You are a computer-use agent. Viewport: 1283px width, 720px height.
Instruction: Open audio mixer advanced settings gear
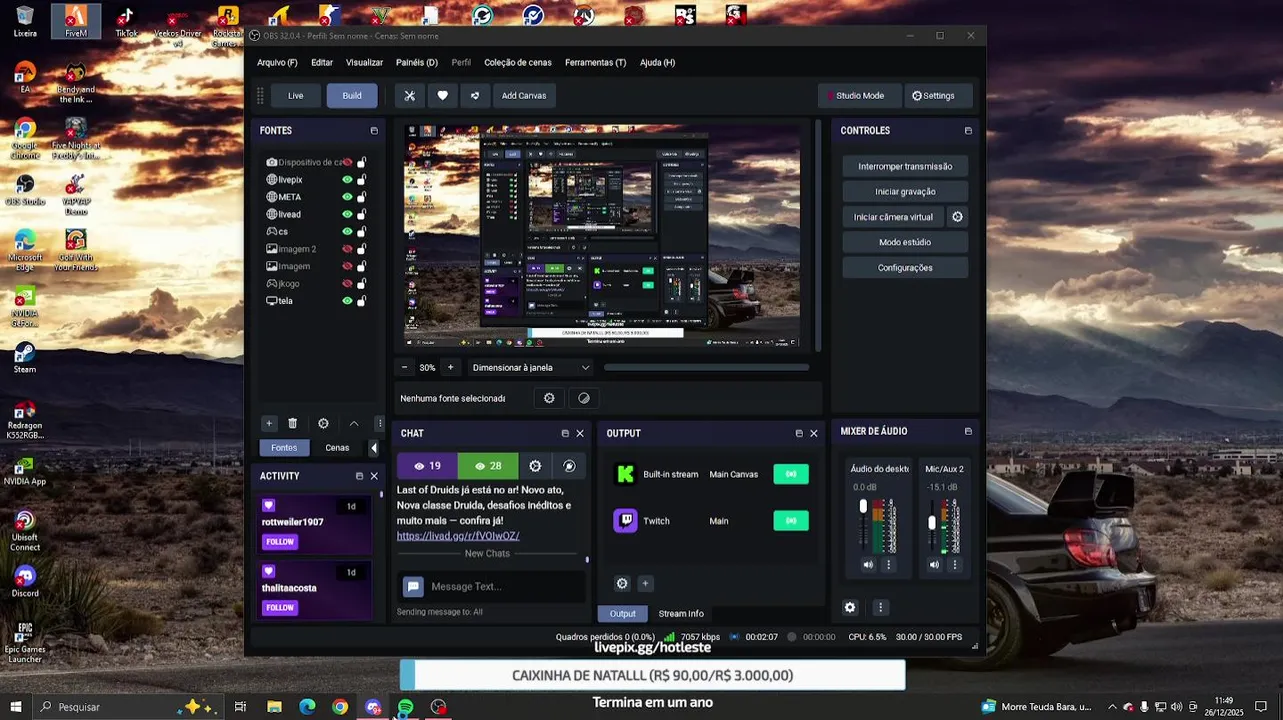point(850,607)
